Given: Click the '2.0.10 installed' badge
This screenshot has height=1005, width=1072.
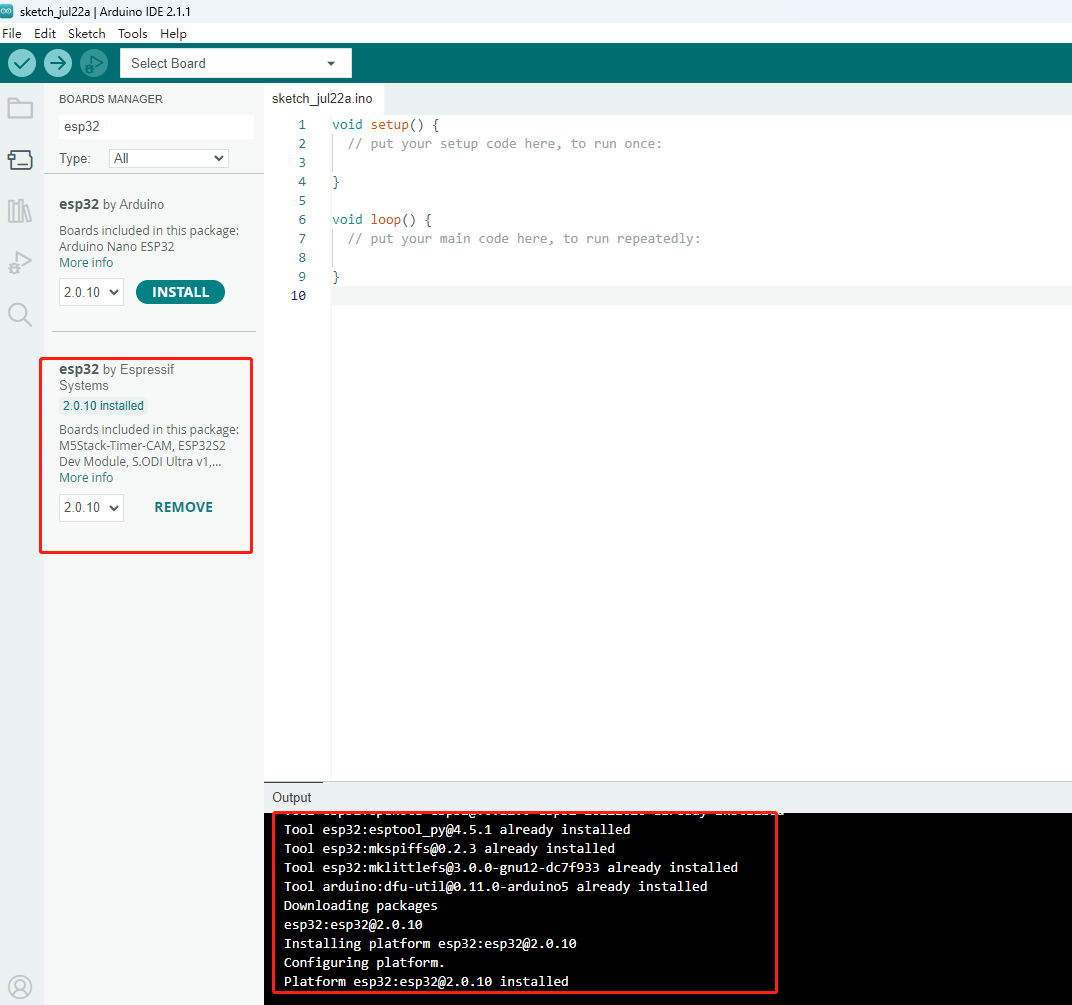Looking at the screenshot, I should coord(103,406).
